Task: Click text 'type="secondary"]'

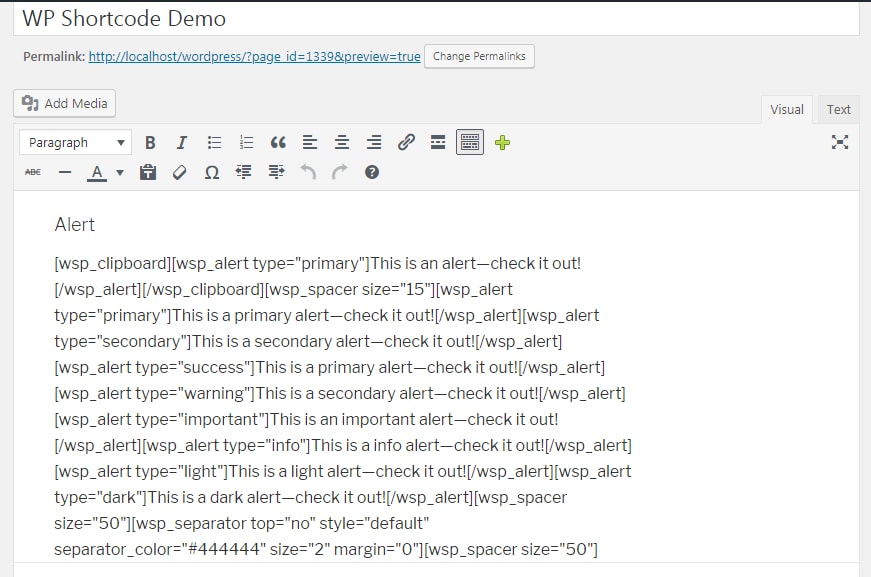Action: tap(123, 341)
